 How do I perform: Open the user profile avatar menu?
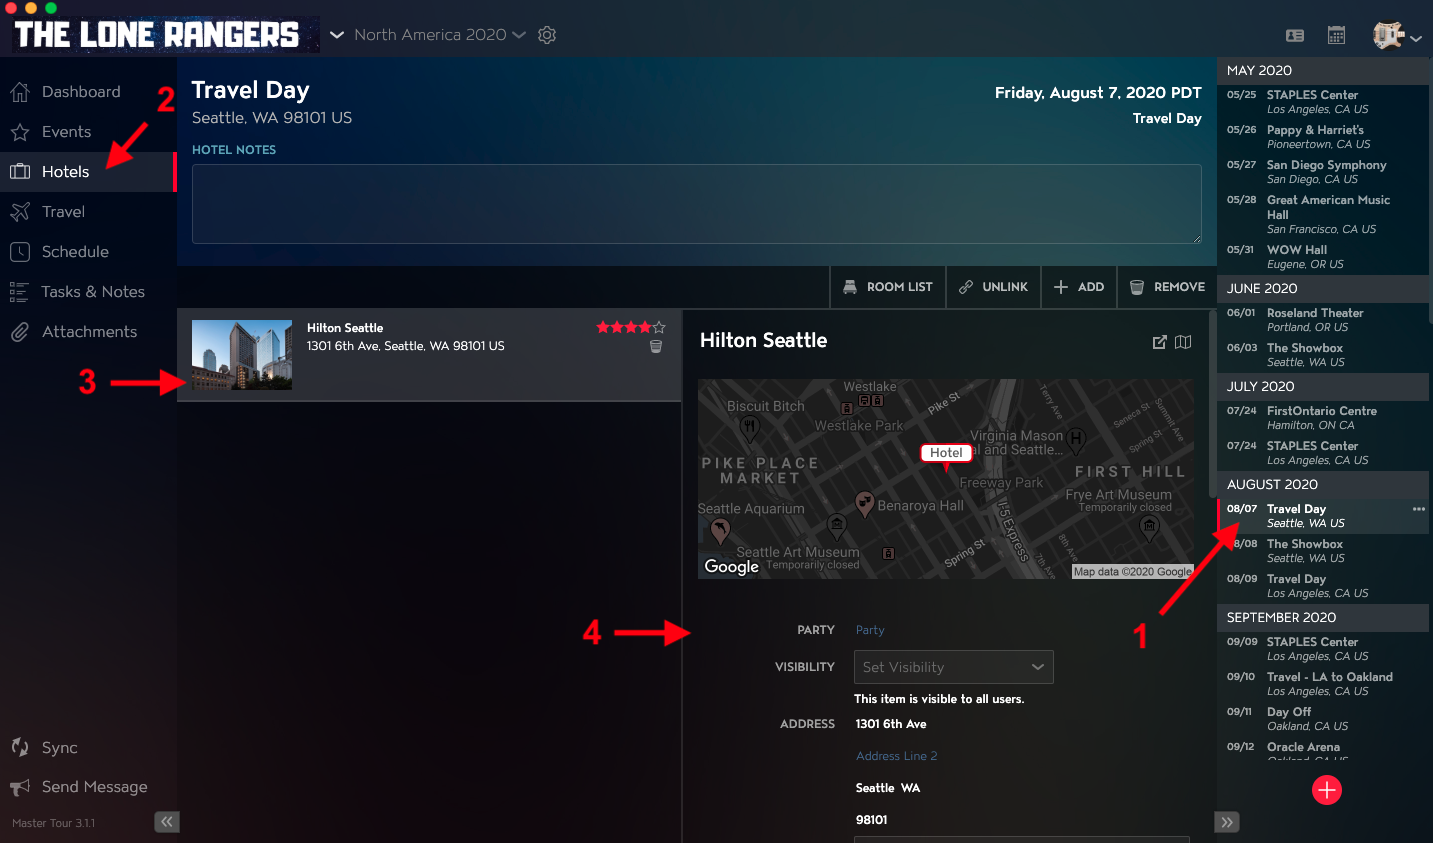click(x=1397, y=35)
